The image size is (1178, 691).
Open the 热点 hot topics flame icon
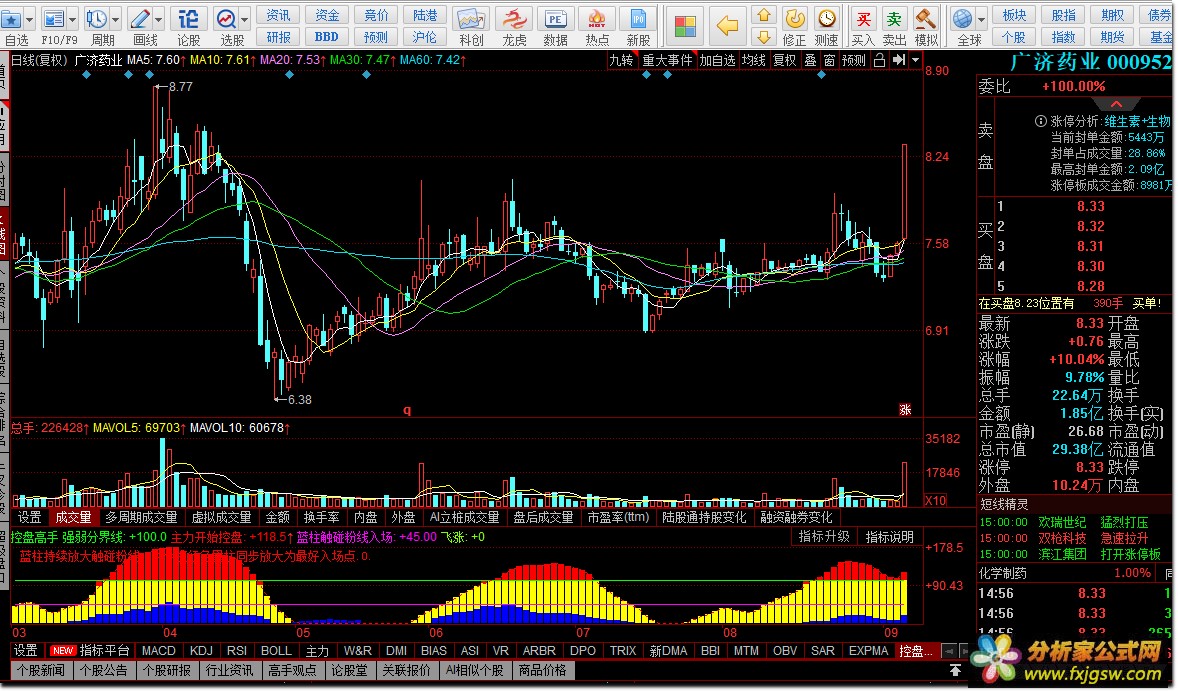tap(597, 19)
